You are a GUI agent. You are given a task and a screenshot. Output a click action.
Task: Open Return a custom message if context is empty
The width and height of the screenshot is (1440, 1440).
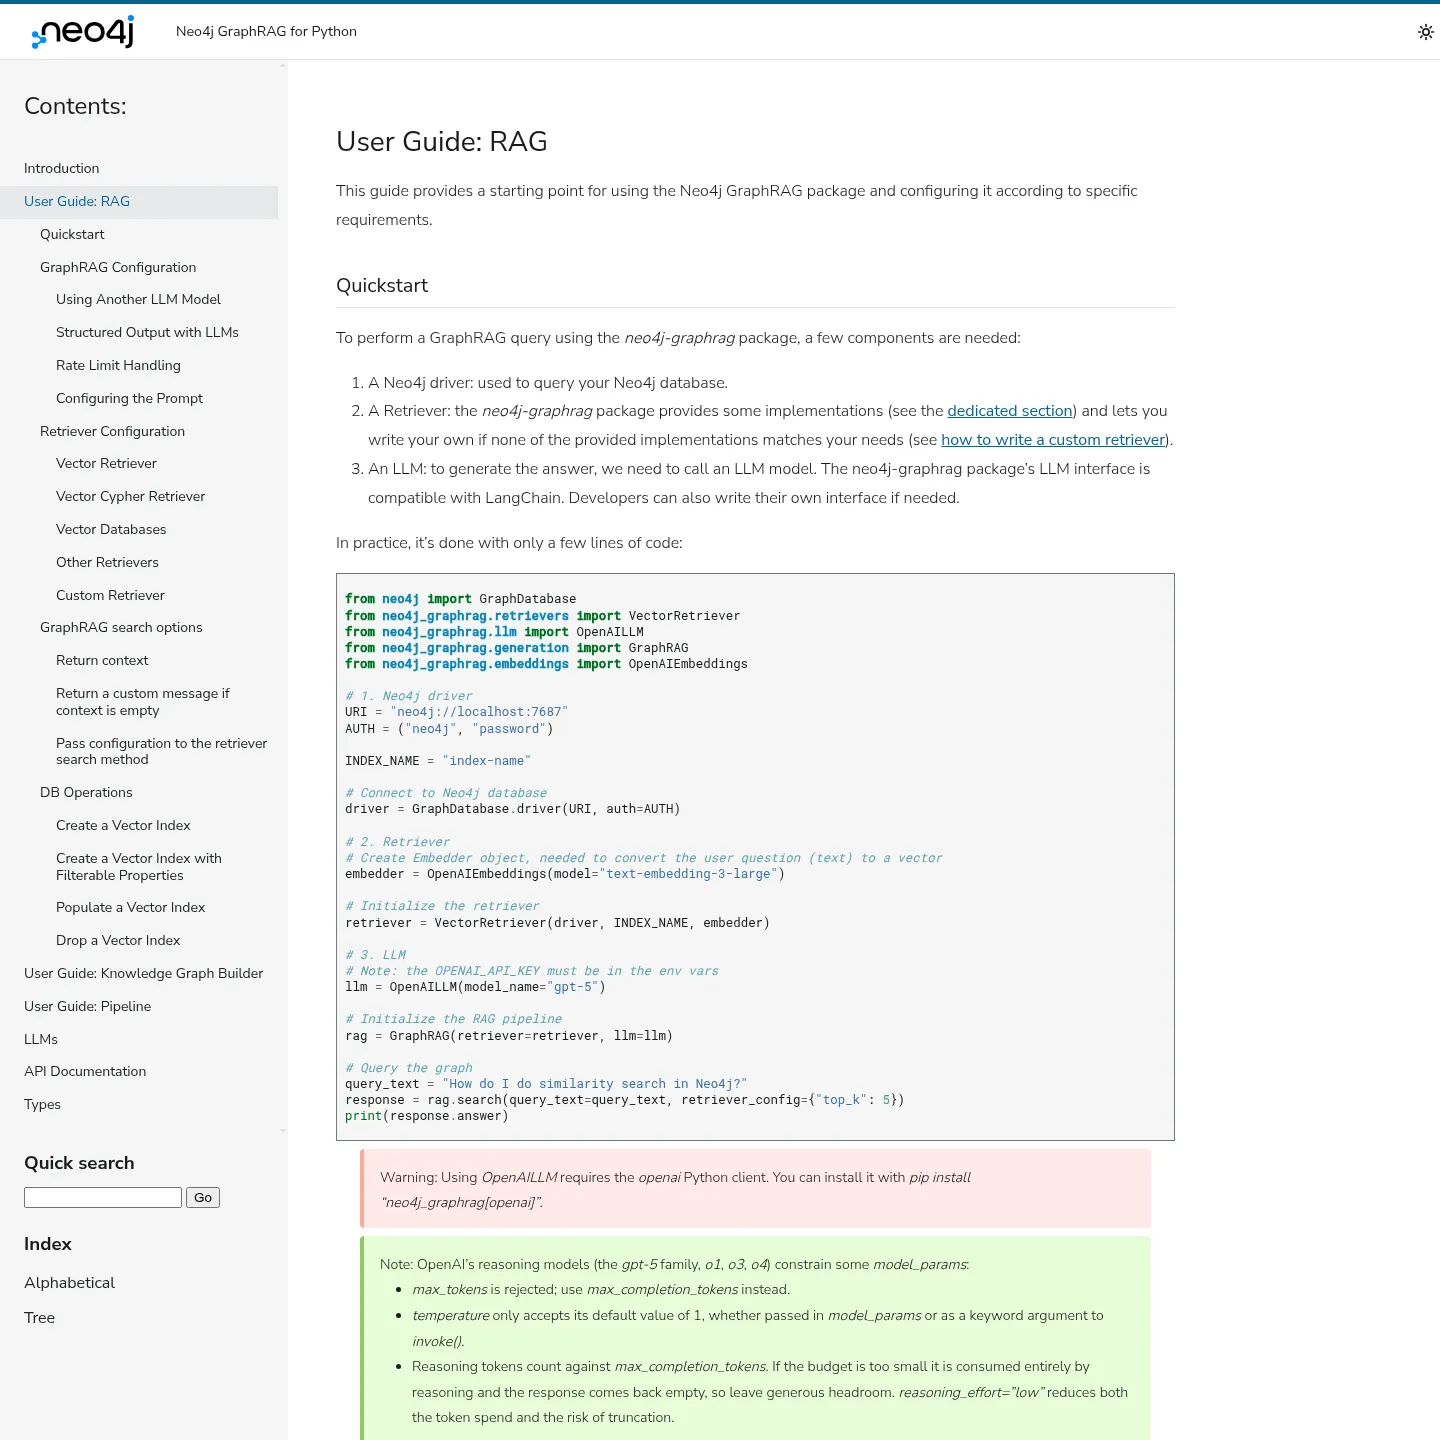coord(143,701)
